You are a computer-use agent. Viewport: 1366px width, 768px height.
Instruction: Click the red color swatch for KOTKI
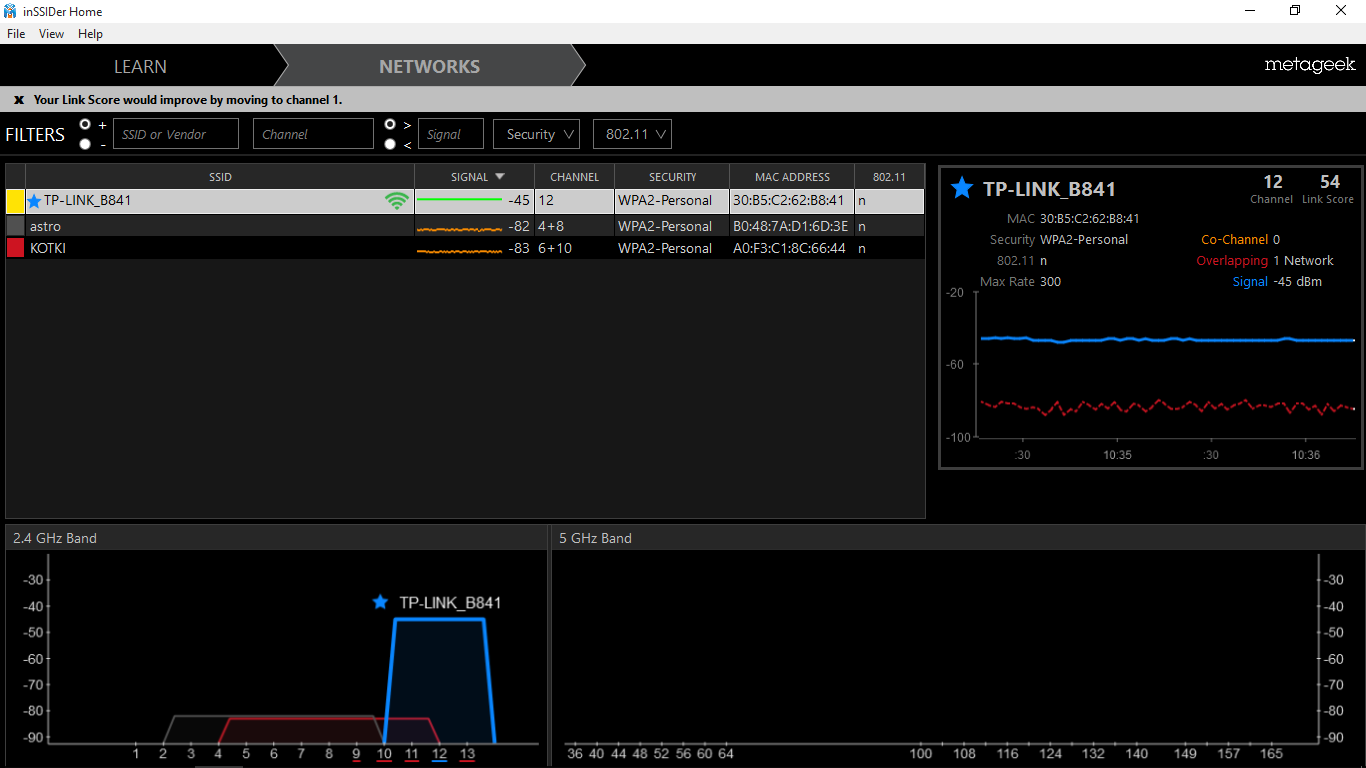click(x=15, y=248)
